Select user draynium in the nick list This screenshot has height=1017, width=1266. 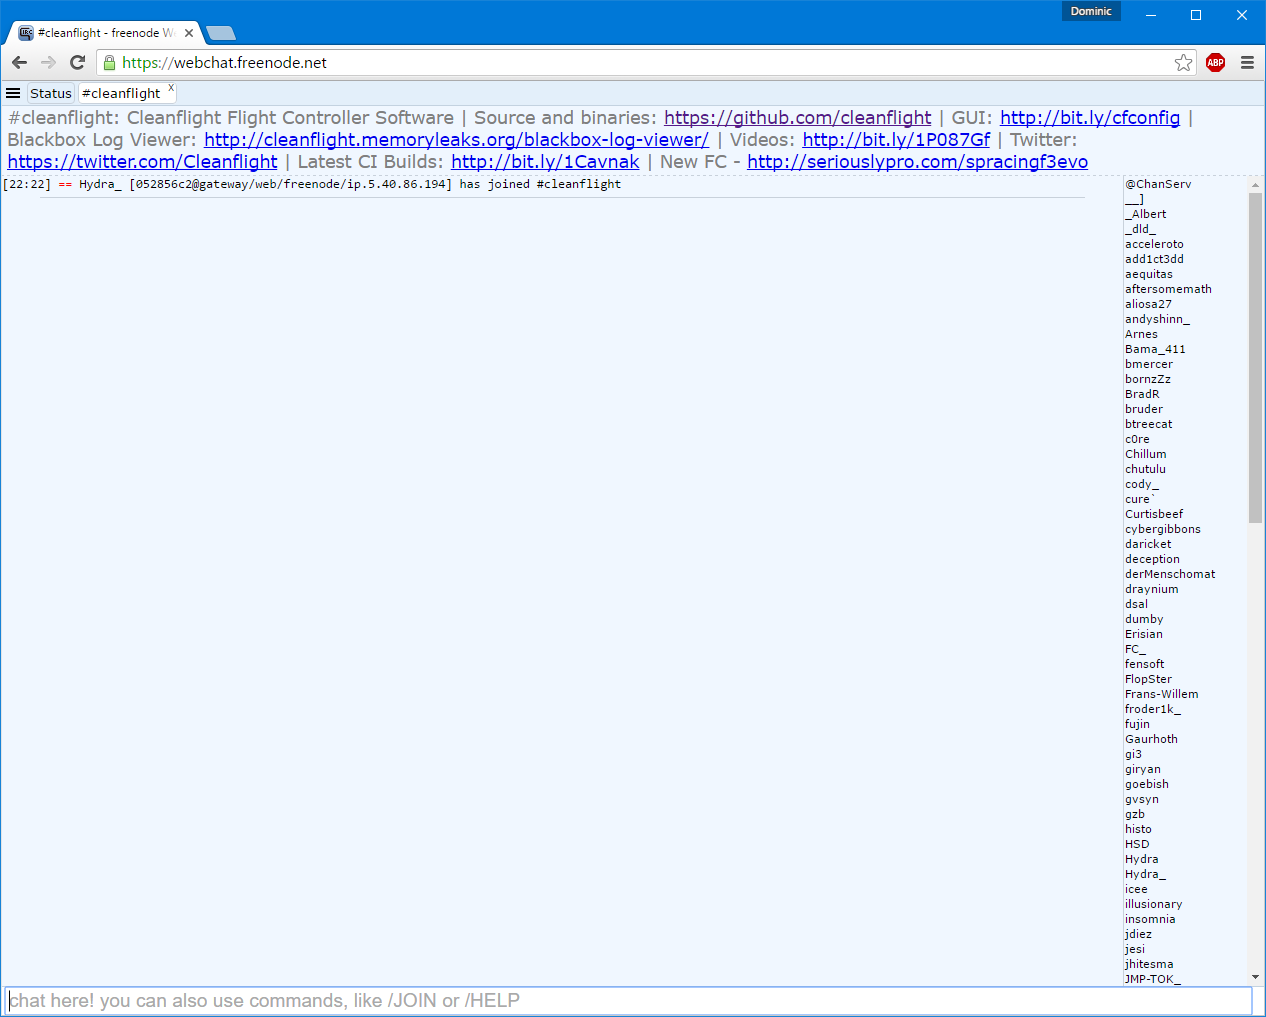[x=1152, y=589]
